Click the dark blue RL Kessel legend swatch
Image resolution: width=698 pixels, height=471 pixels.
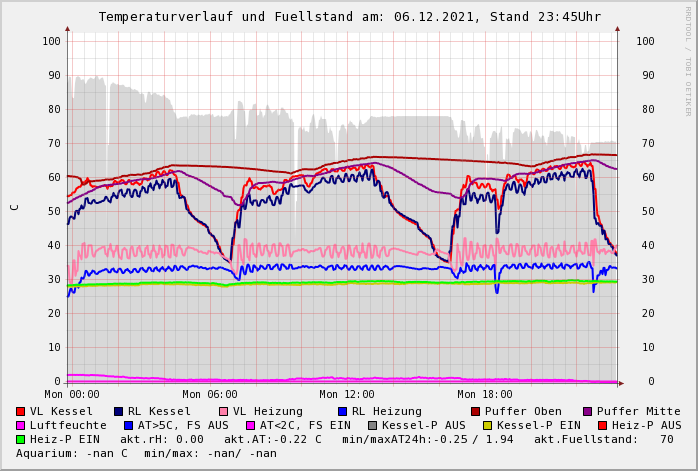coord(118,411)
